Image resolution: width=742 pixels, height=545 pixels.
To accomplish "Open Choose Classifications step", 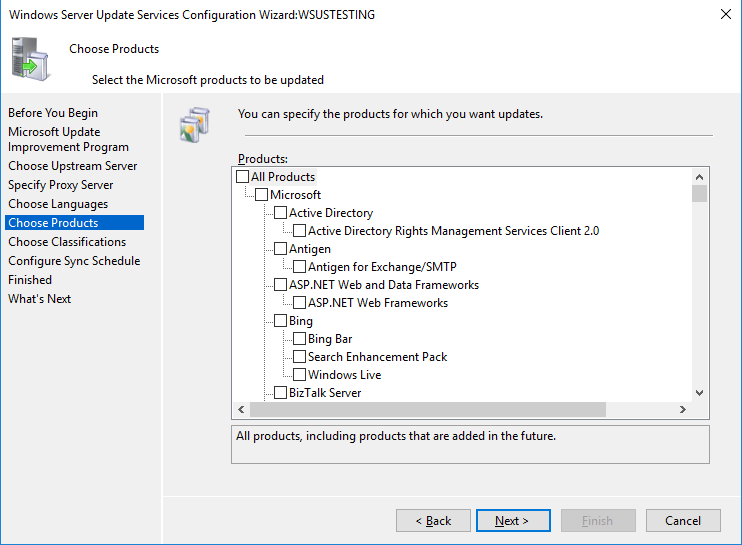I will pyautogui.click(x=67, y=242).
